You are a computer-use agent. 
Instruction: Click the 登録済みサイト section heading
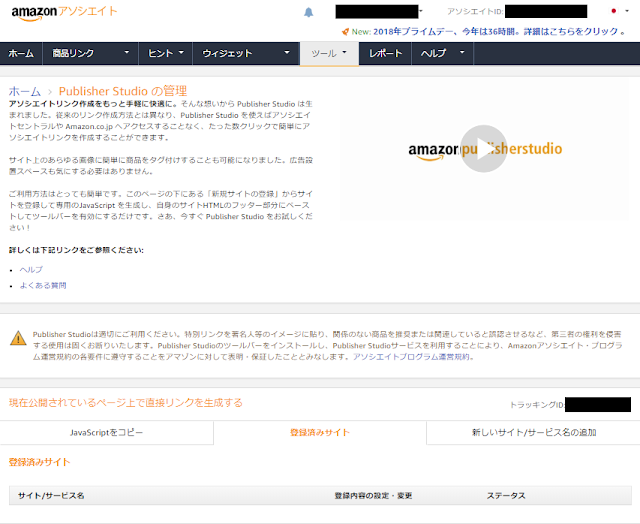pyautogui.click(x=40, y=462)
